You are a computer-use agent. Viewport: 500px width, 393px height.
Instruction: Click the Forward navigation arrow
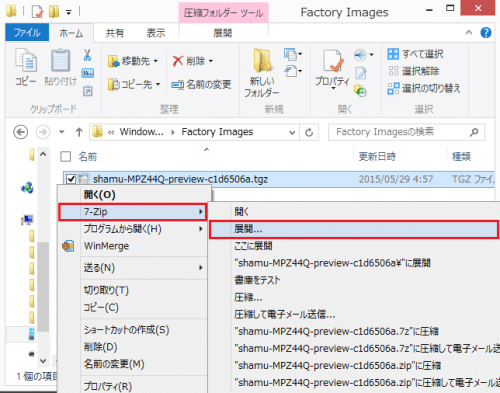tap(43, 132)
